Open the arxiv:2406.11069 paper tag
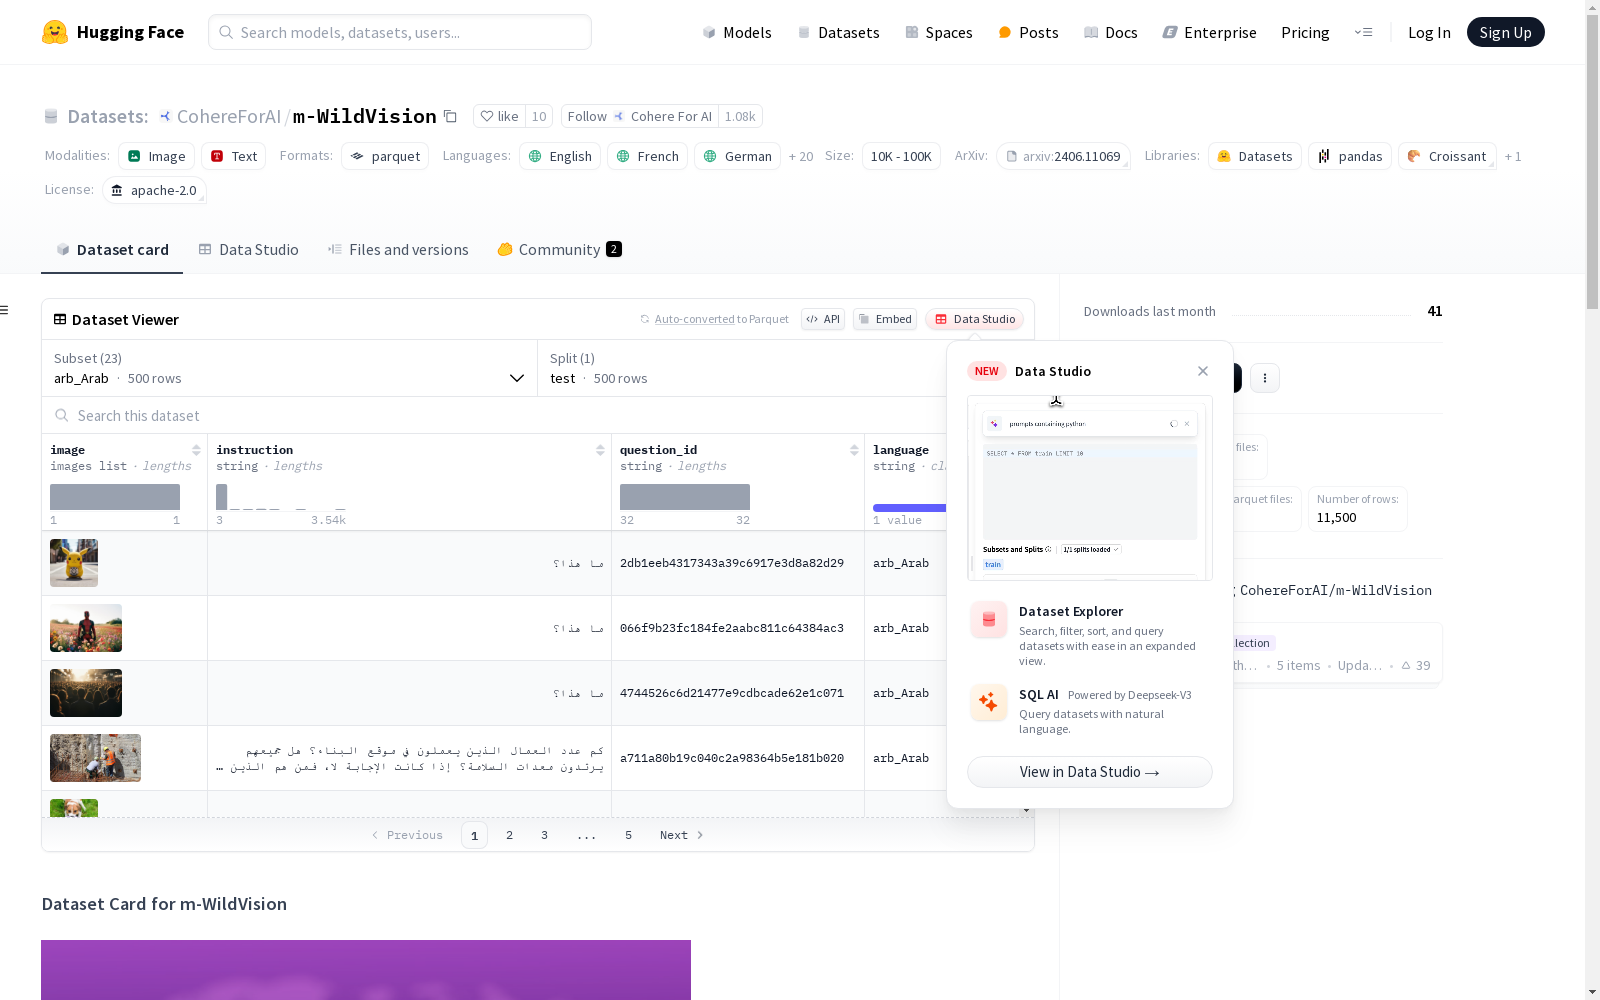 click(1063, 156)
